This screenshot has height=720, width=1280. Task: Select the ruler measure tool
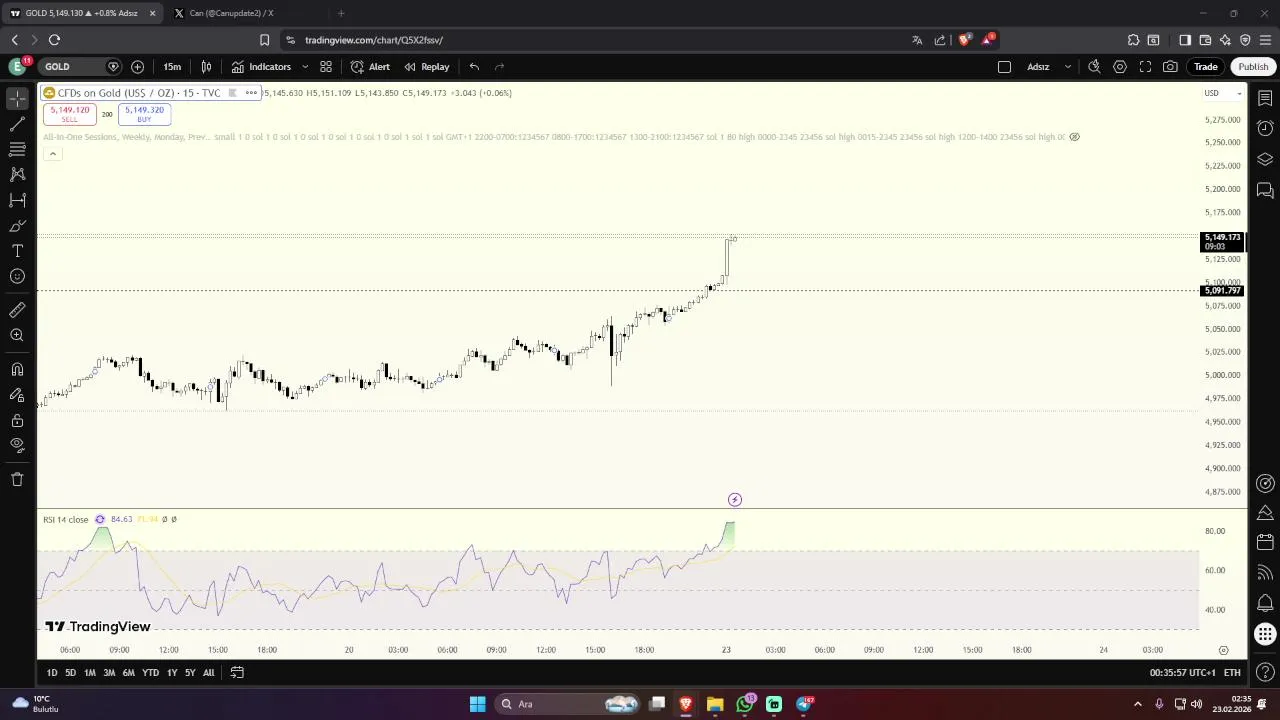pyautogui.click(x=17, y=310)
